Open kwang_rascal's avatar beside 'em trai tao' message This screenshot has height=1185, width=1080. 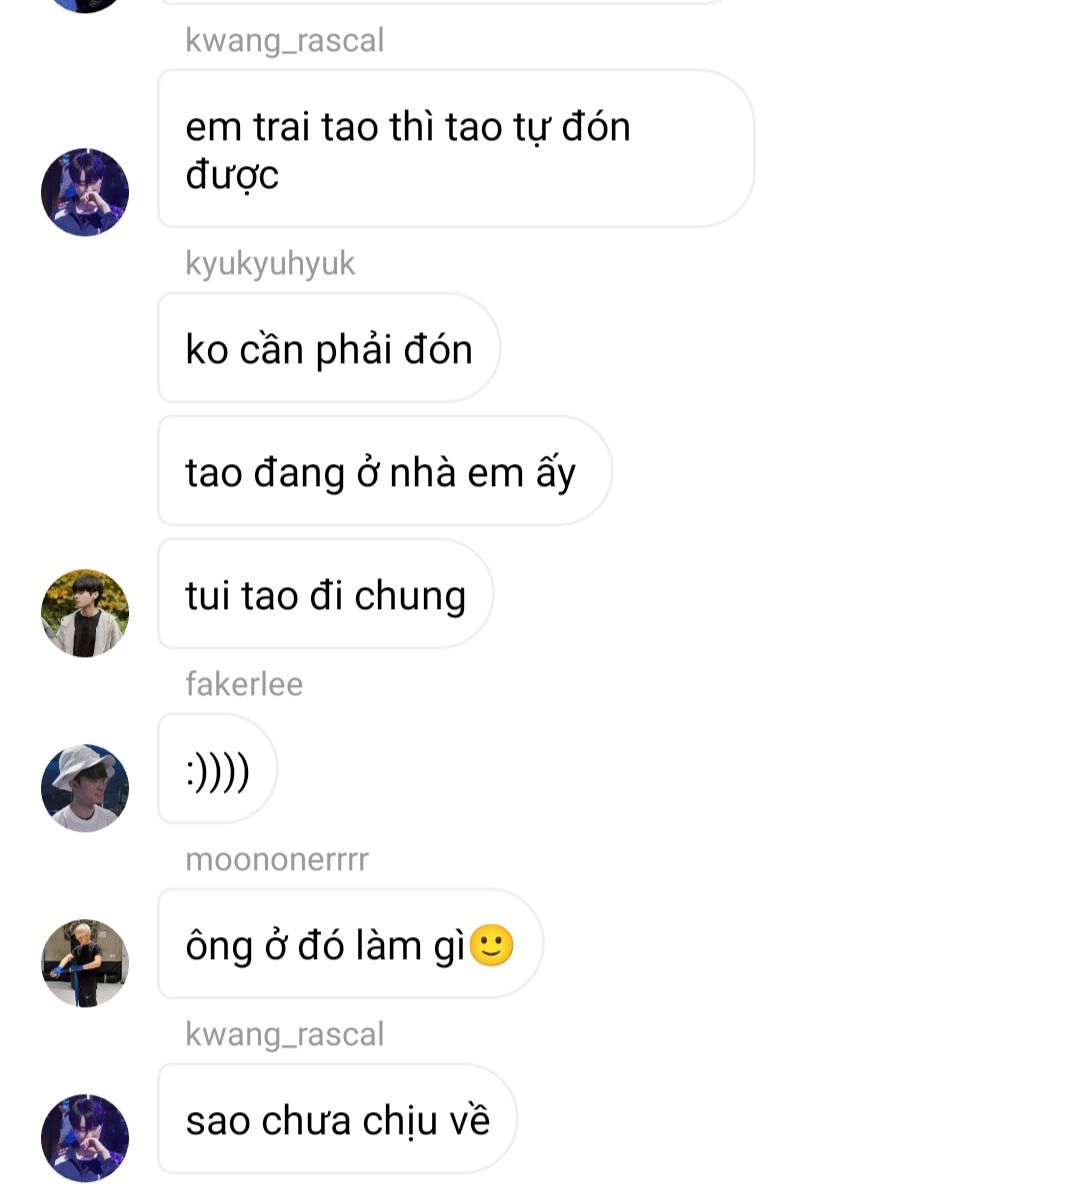pos(85,192)
